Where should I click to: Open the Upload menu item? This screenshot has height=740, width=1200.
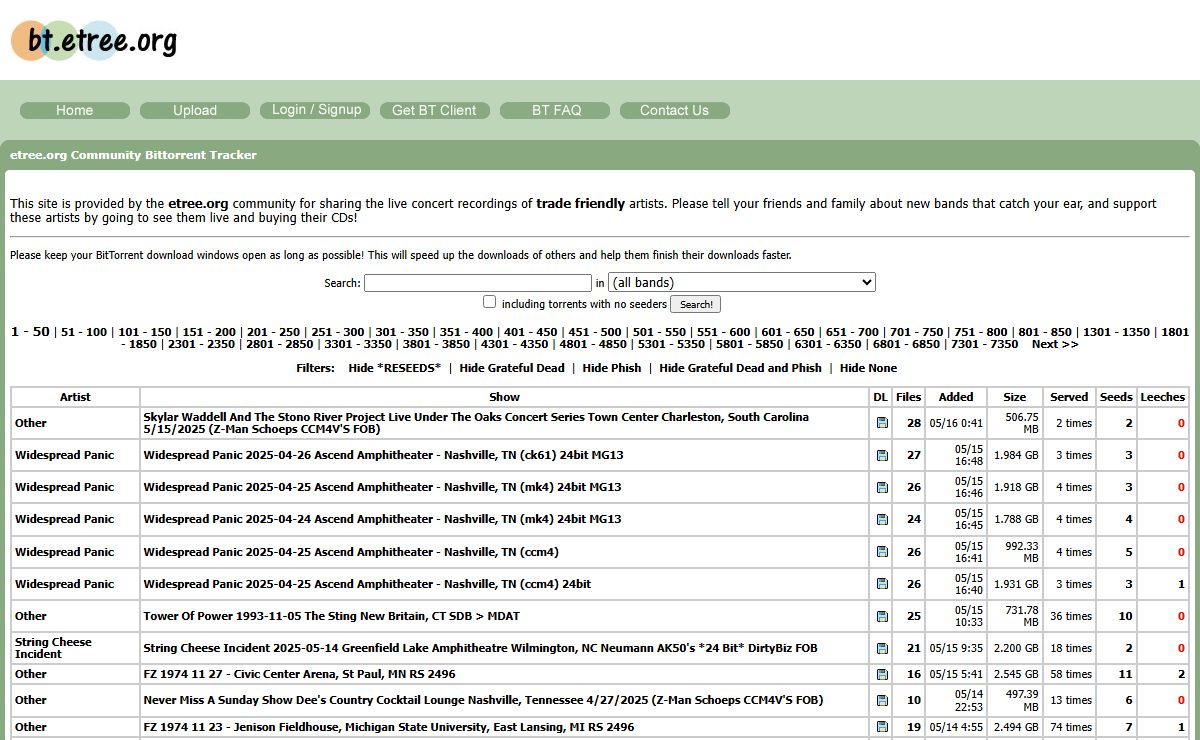point(195,110)
